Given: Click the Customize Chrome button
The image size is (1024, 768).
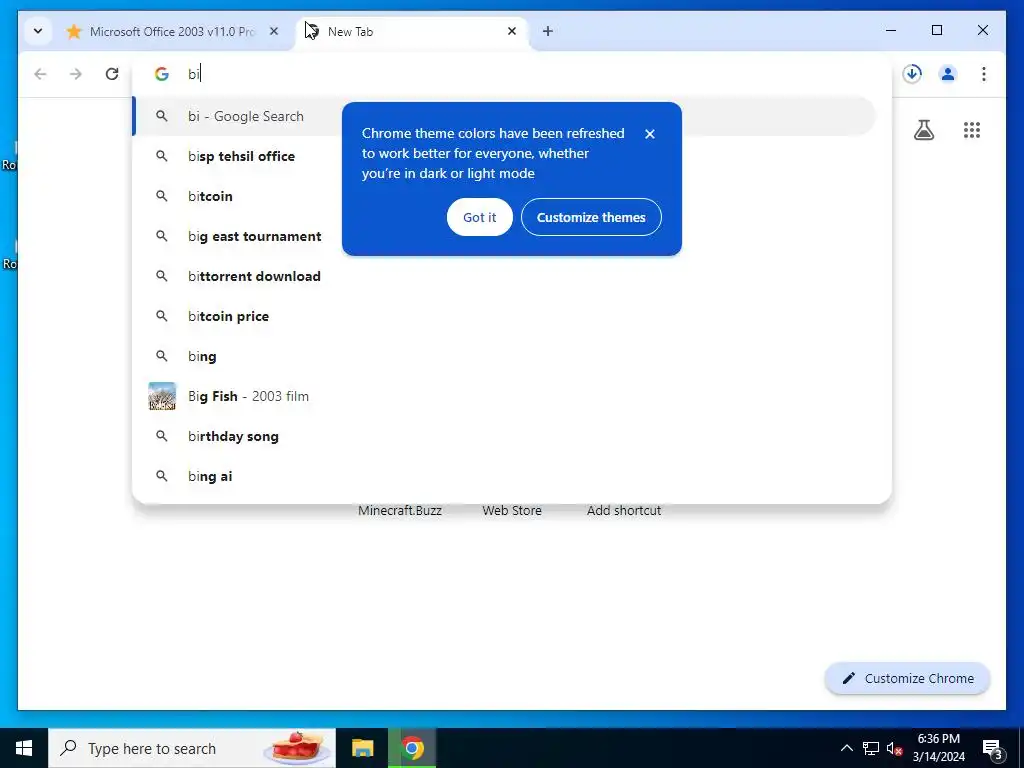Looking at the screenshot, I should pos(908,679).
